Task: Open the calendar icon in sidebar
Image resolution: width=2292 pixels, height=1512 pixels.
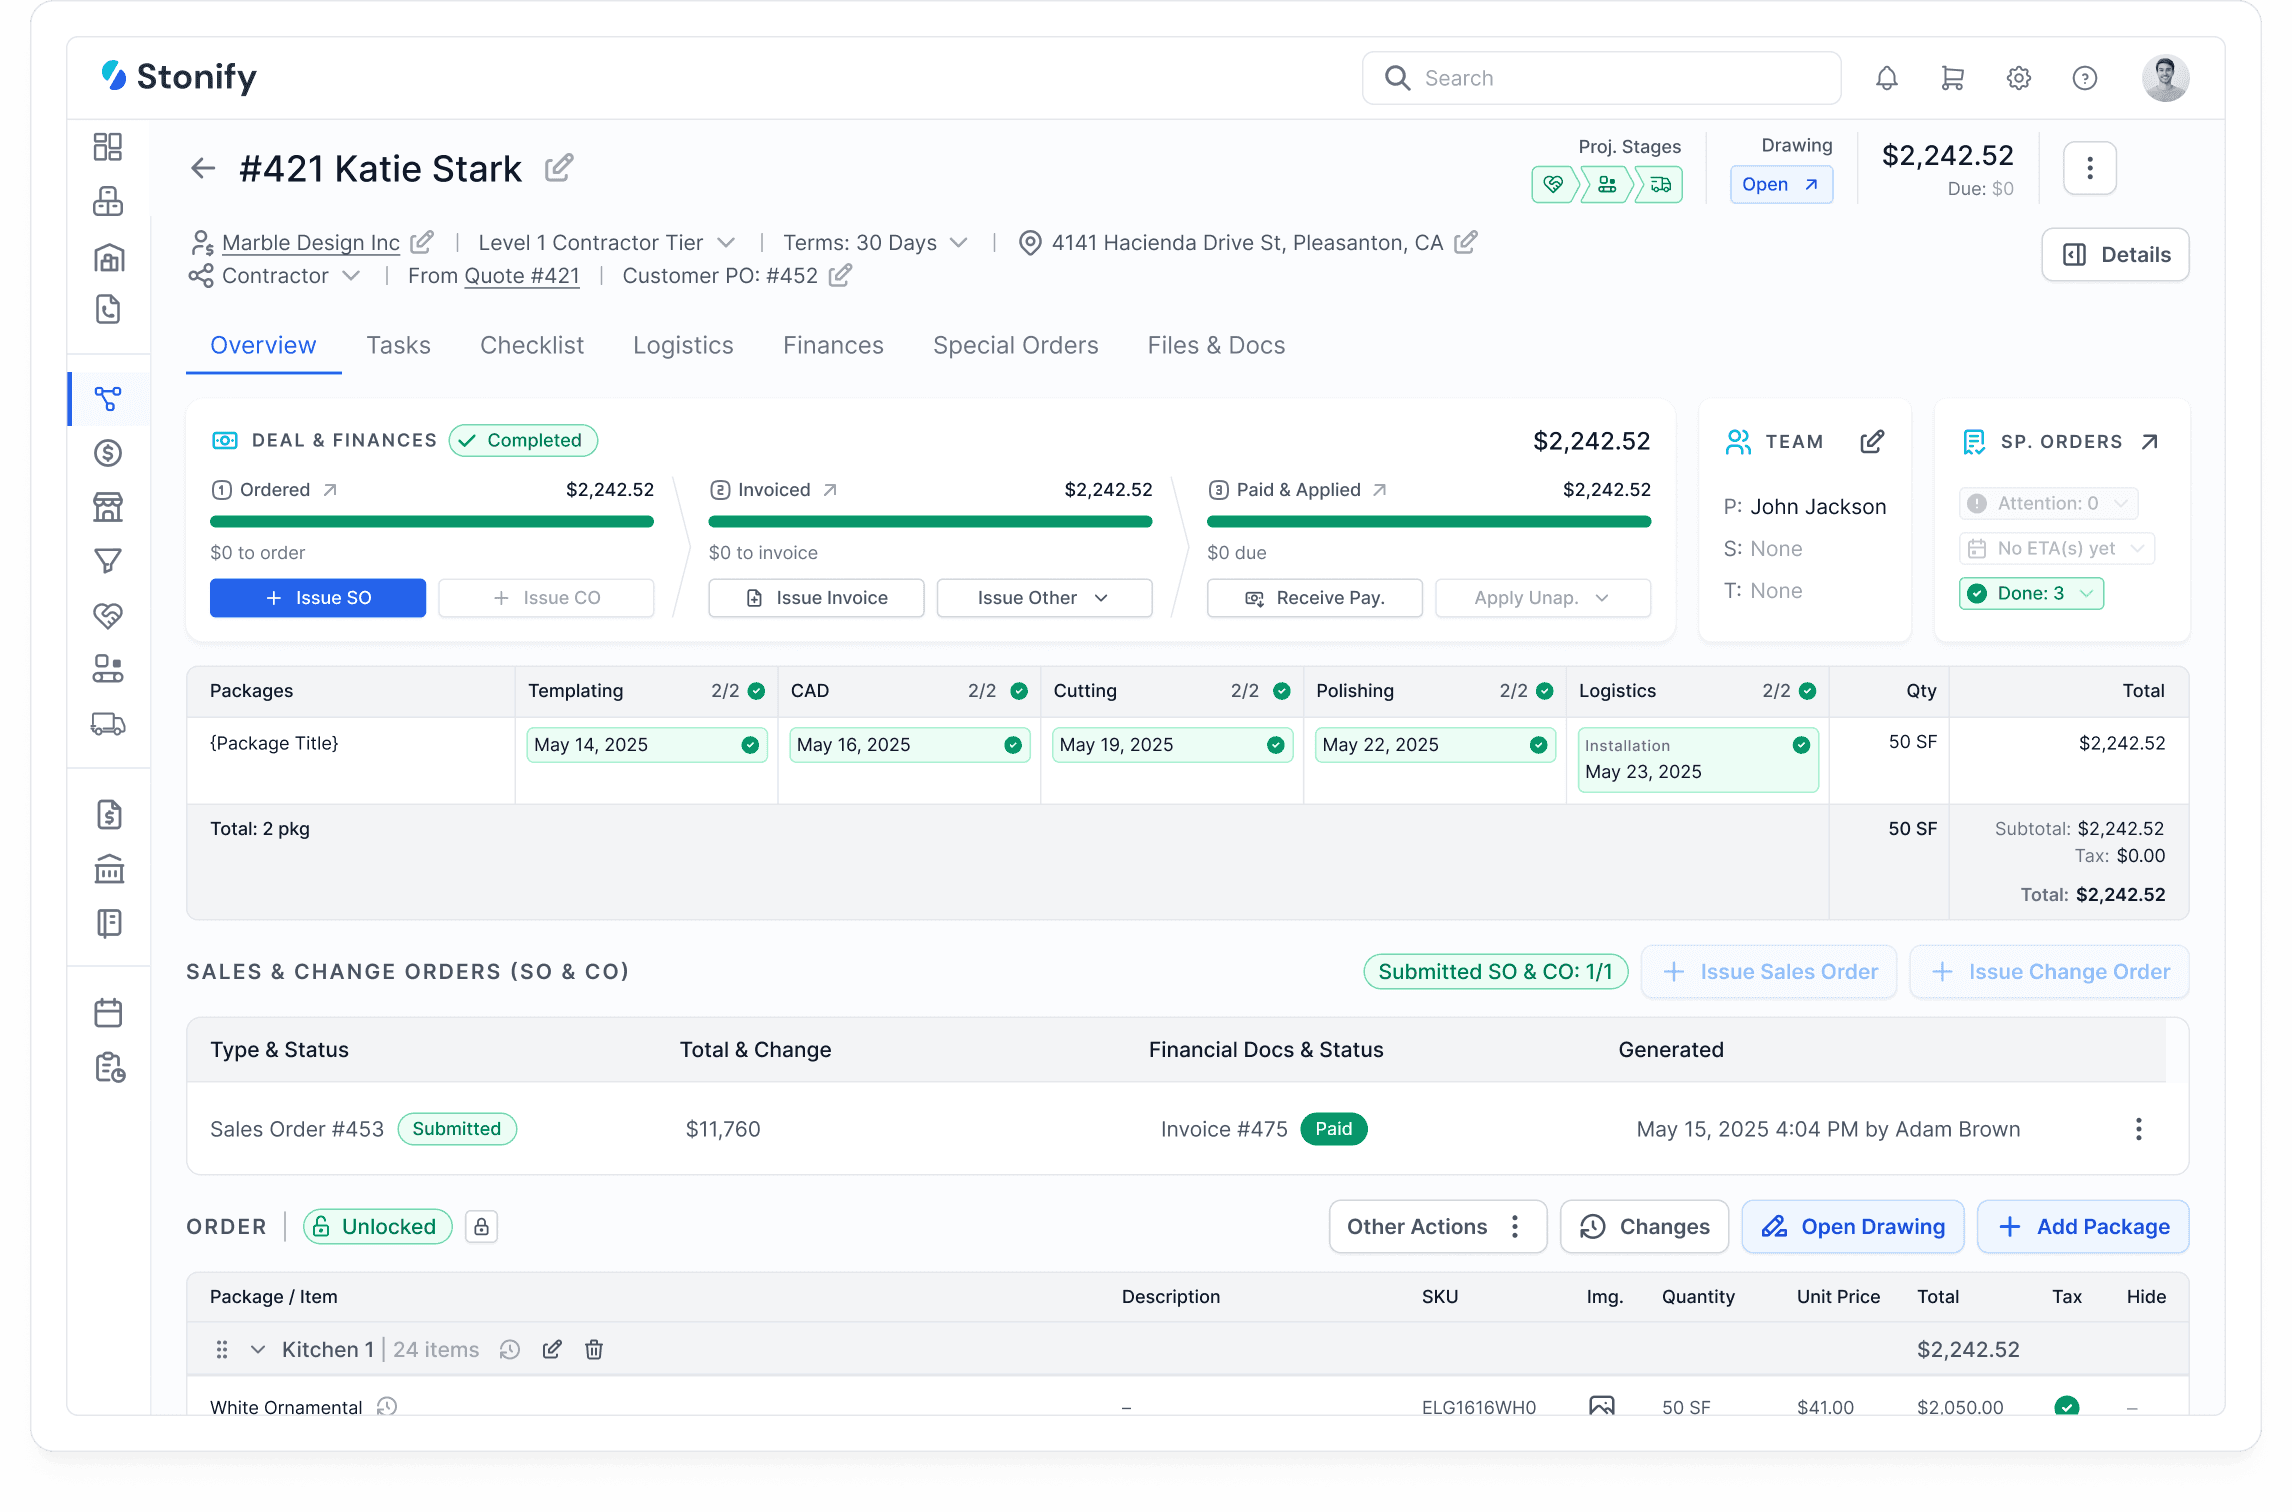Action: point(108,1013)
